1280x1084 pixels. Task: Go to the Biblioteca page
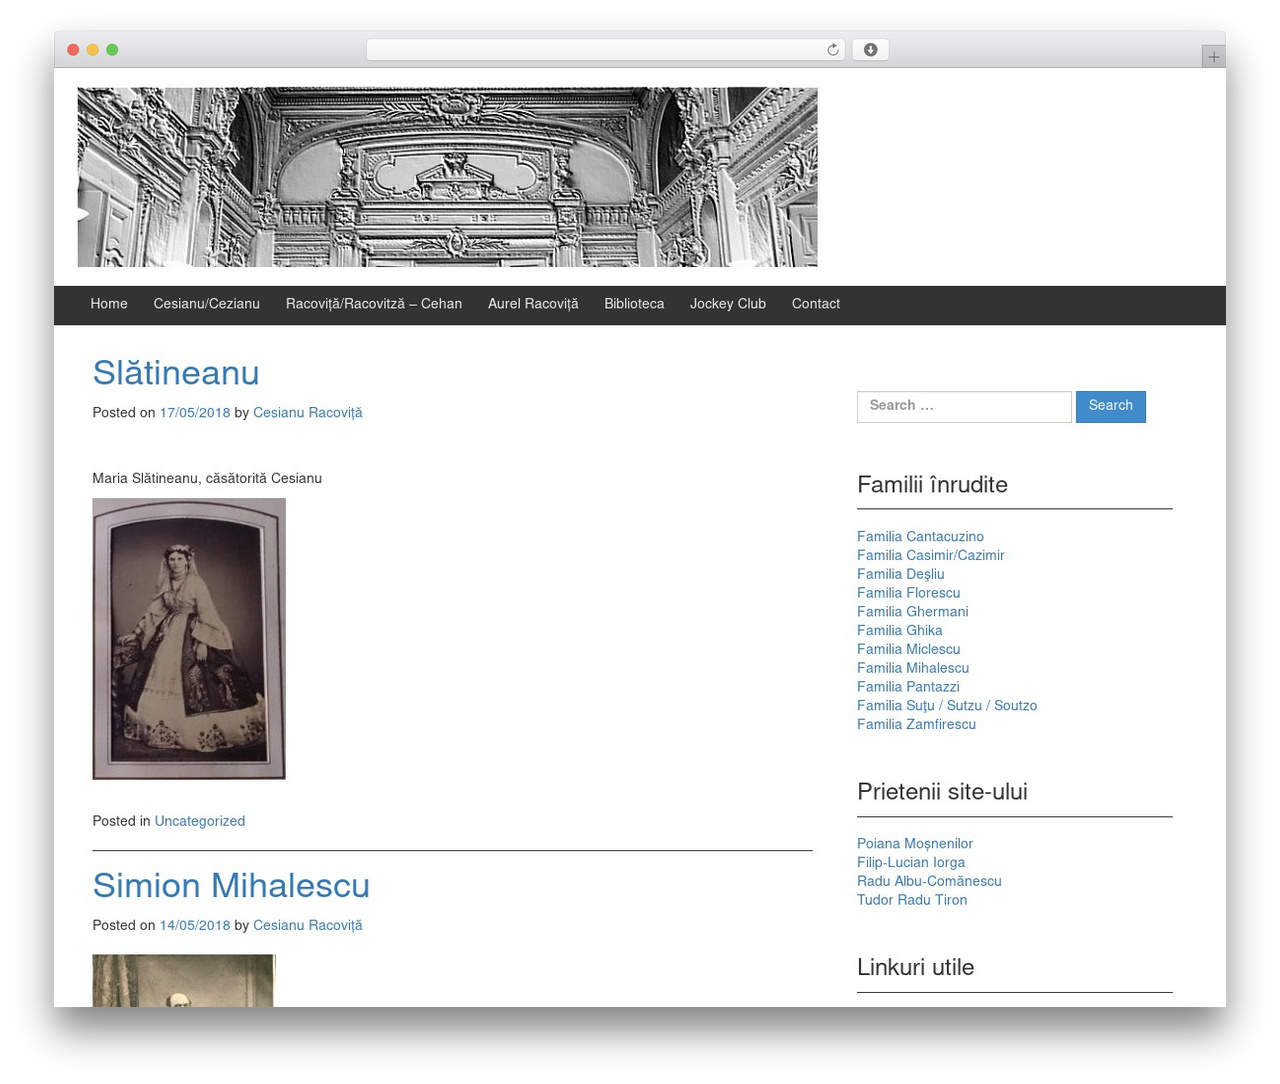[634, 305]
